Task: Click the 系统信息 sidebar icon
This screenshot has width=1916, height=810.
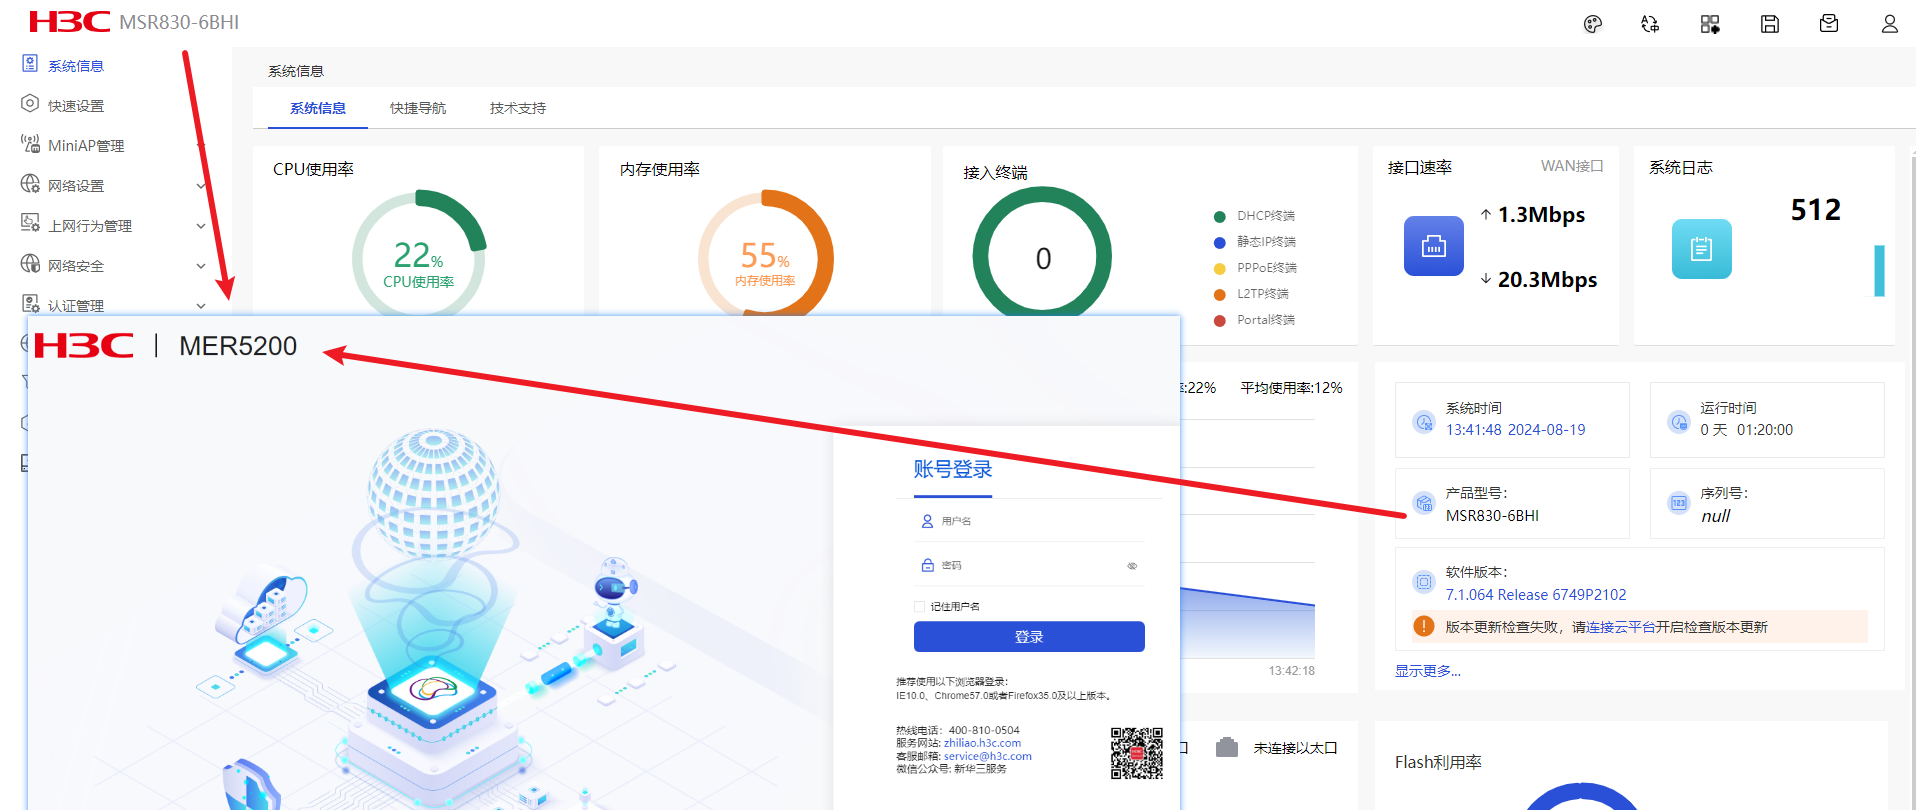Action: tap(30, 64)
